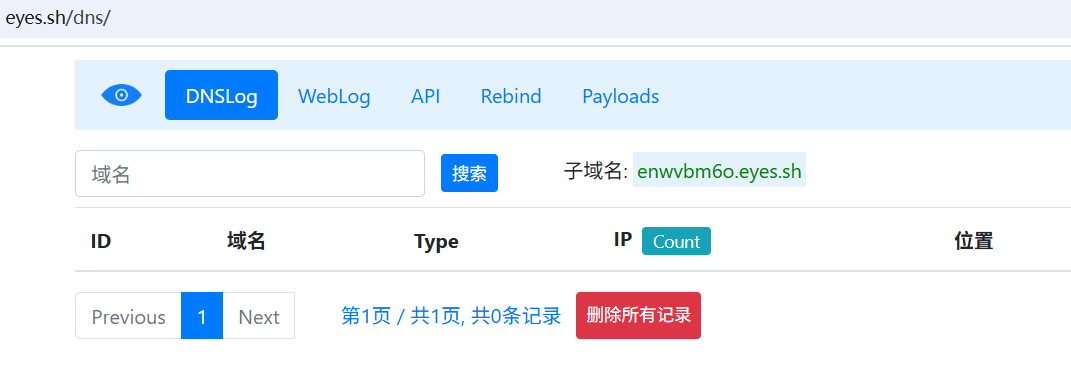
Task: Click the 位置 column header
Action: [x=973, y=241]
